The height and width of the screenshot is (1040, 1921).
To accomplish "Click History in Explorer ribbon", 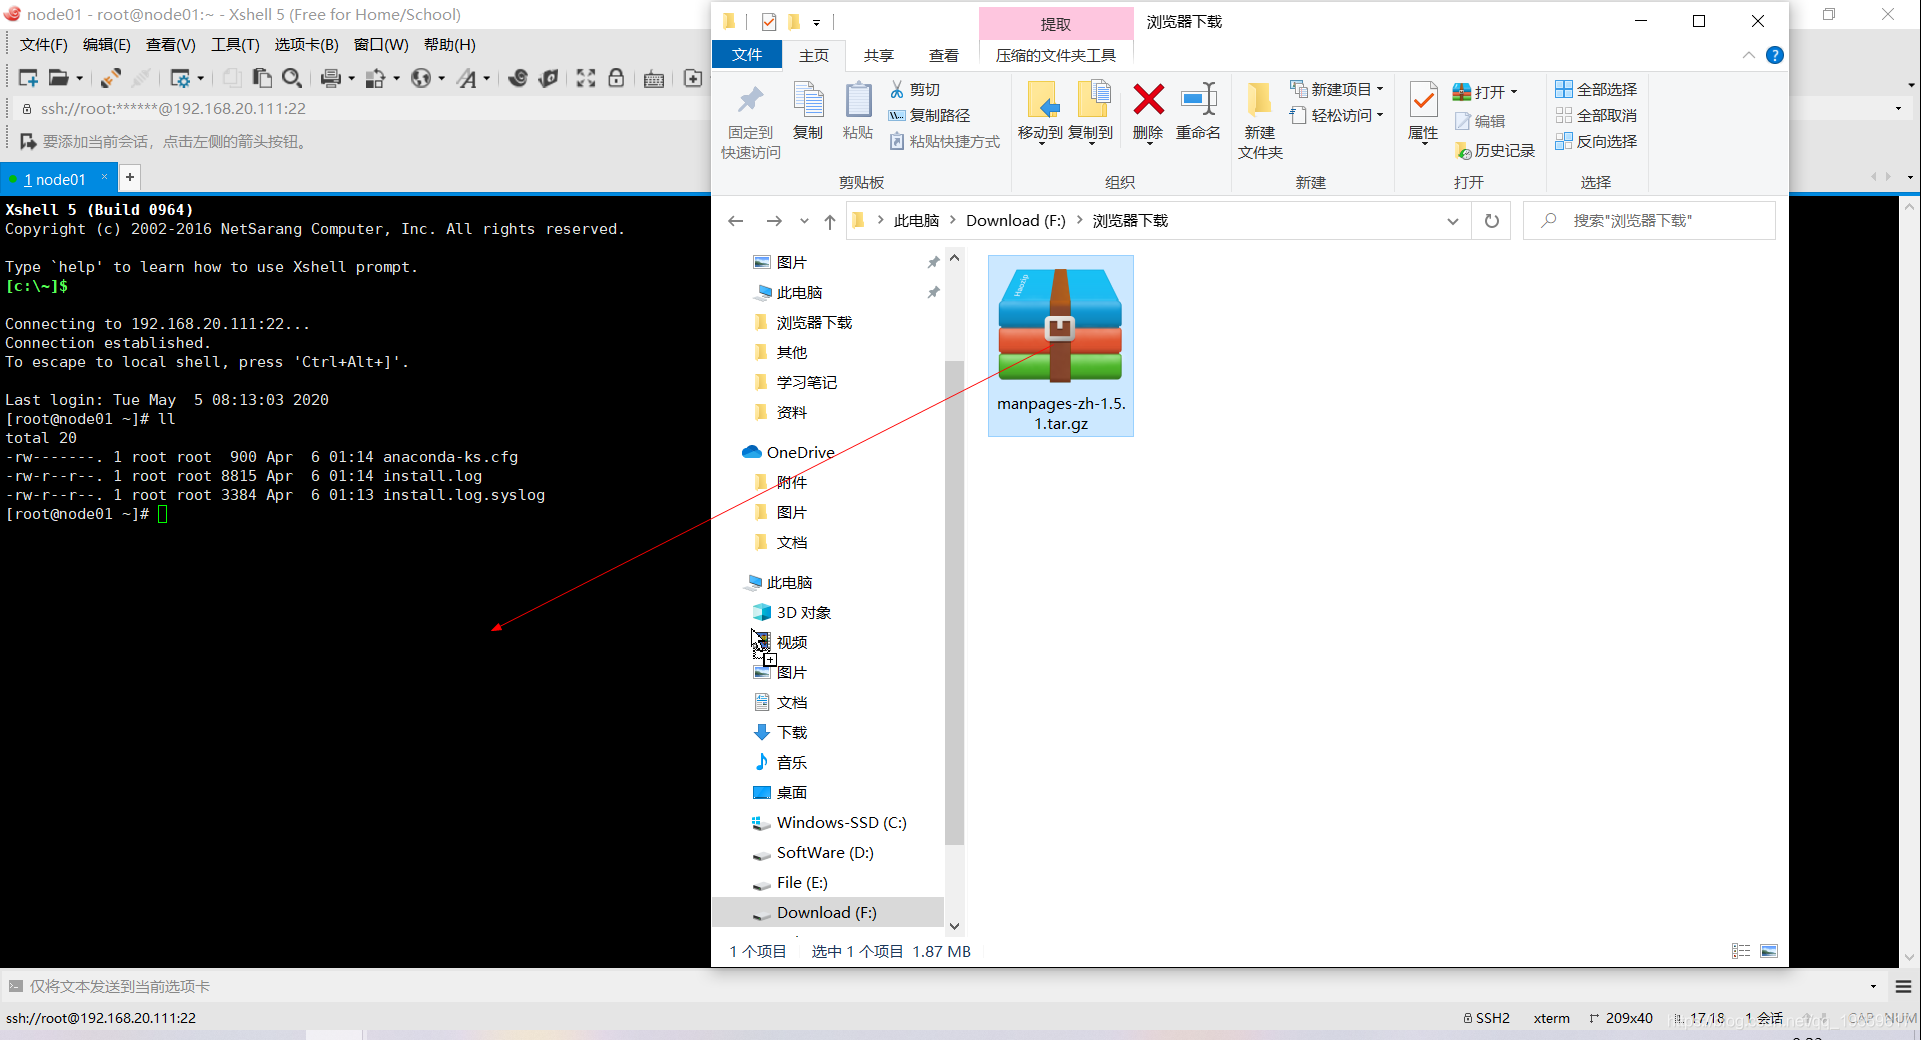I will click(x=1495, y=150).
